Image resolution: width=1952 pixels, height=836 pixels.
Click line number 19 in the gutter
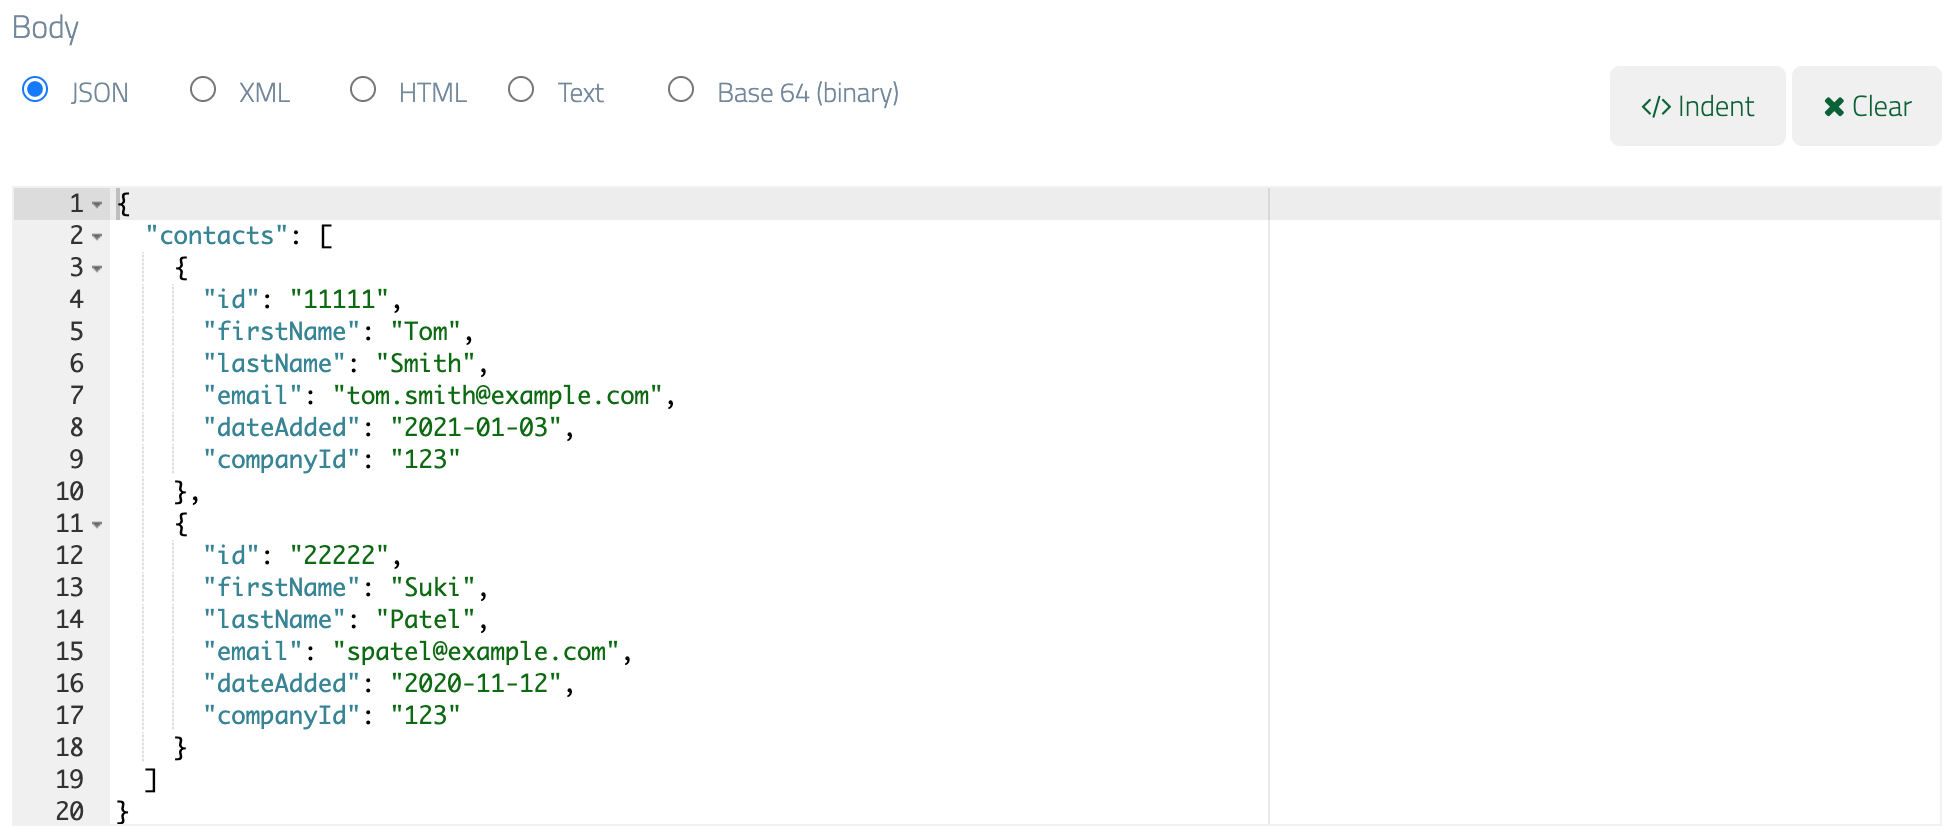coord(70,780)
